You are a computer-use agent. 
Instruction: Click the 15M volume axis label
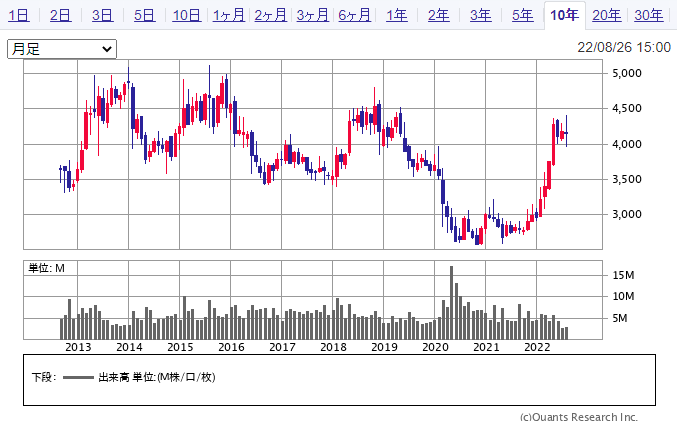(x=623, y=275)
